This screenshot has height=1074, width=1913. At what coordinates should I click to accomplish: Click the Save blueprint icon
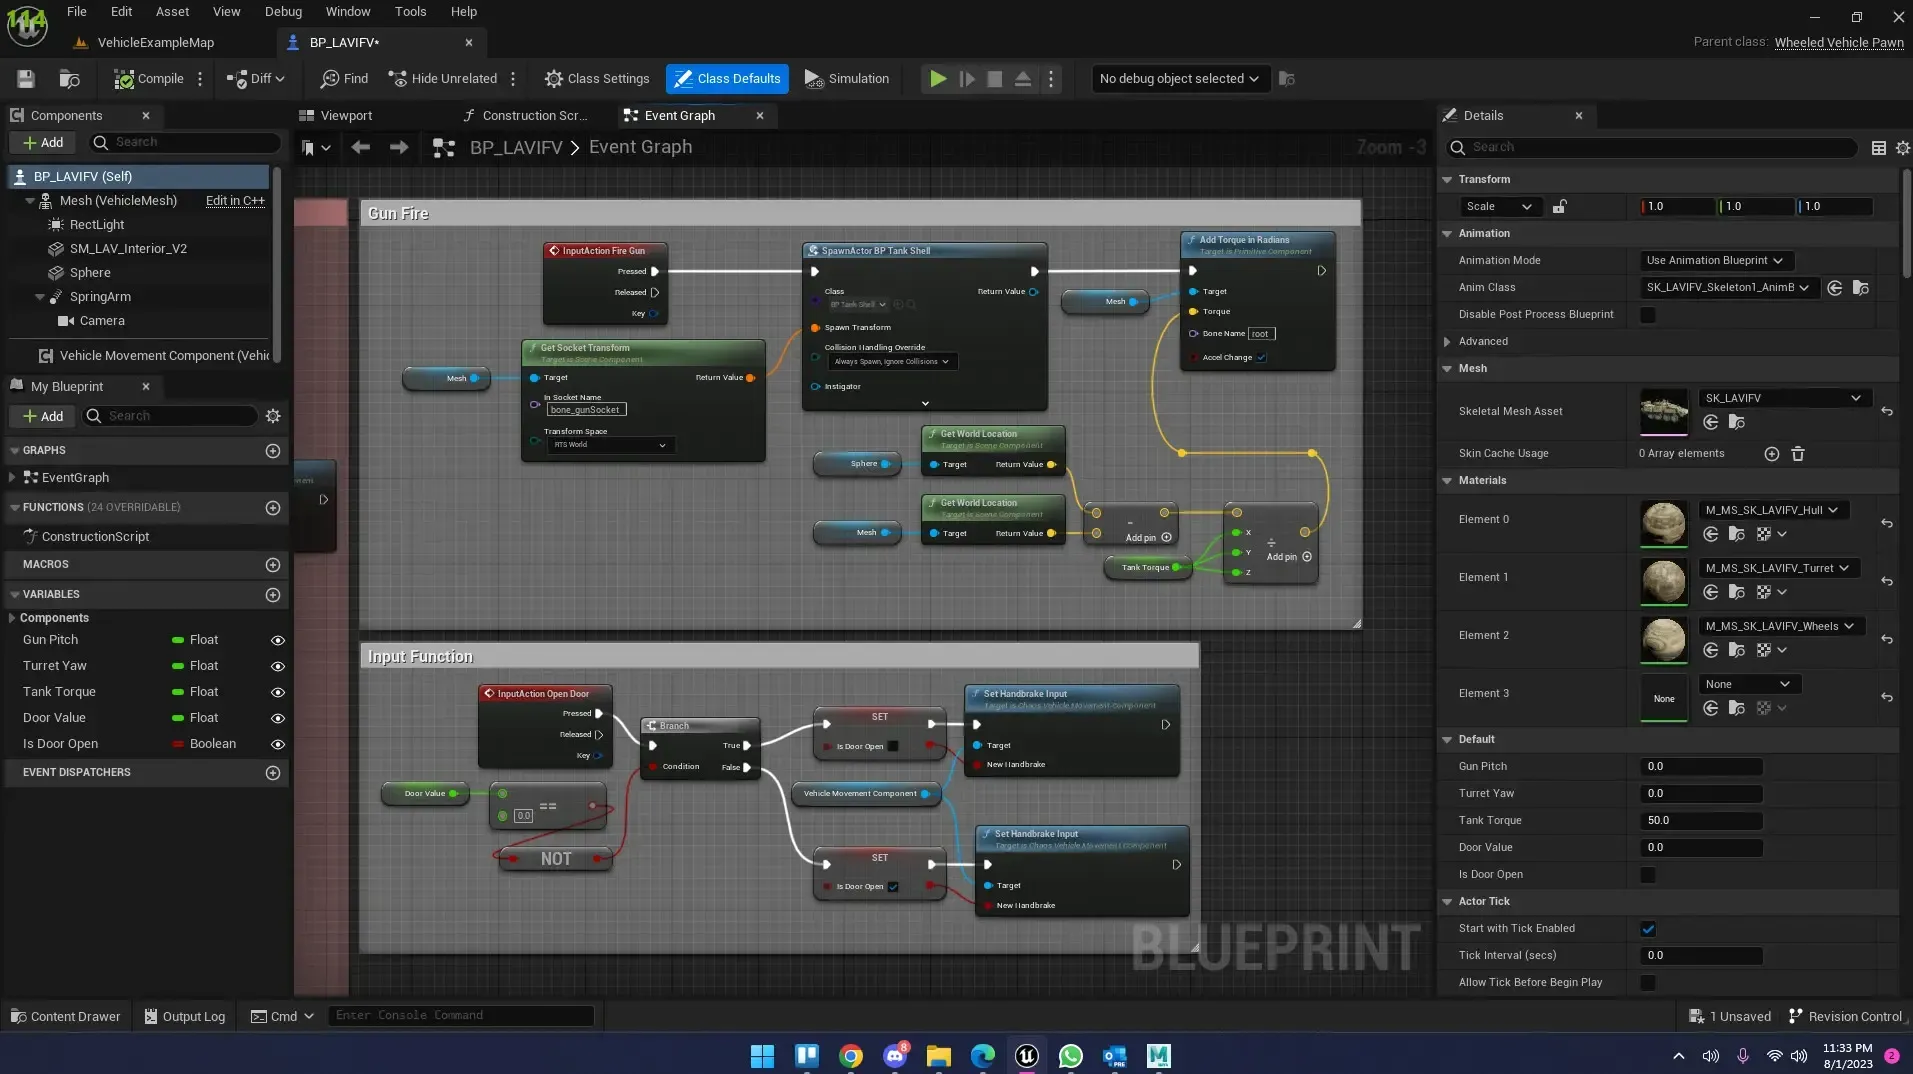point(26,79)
